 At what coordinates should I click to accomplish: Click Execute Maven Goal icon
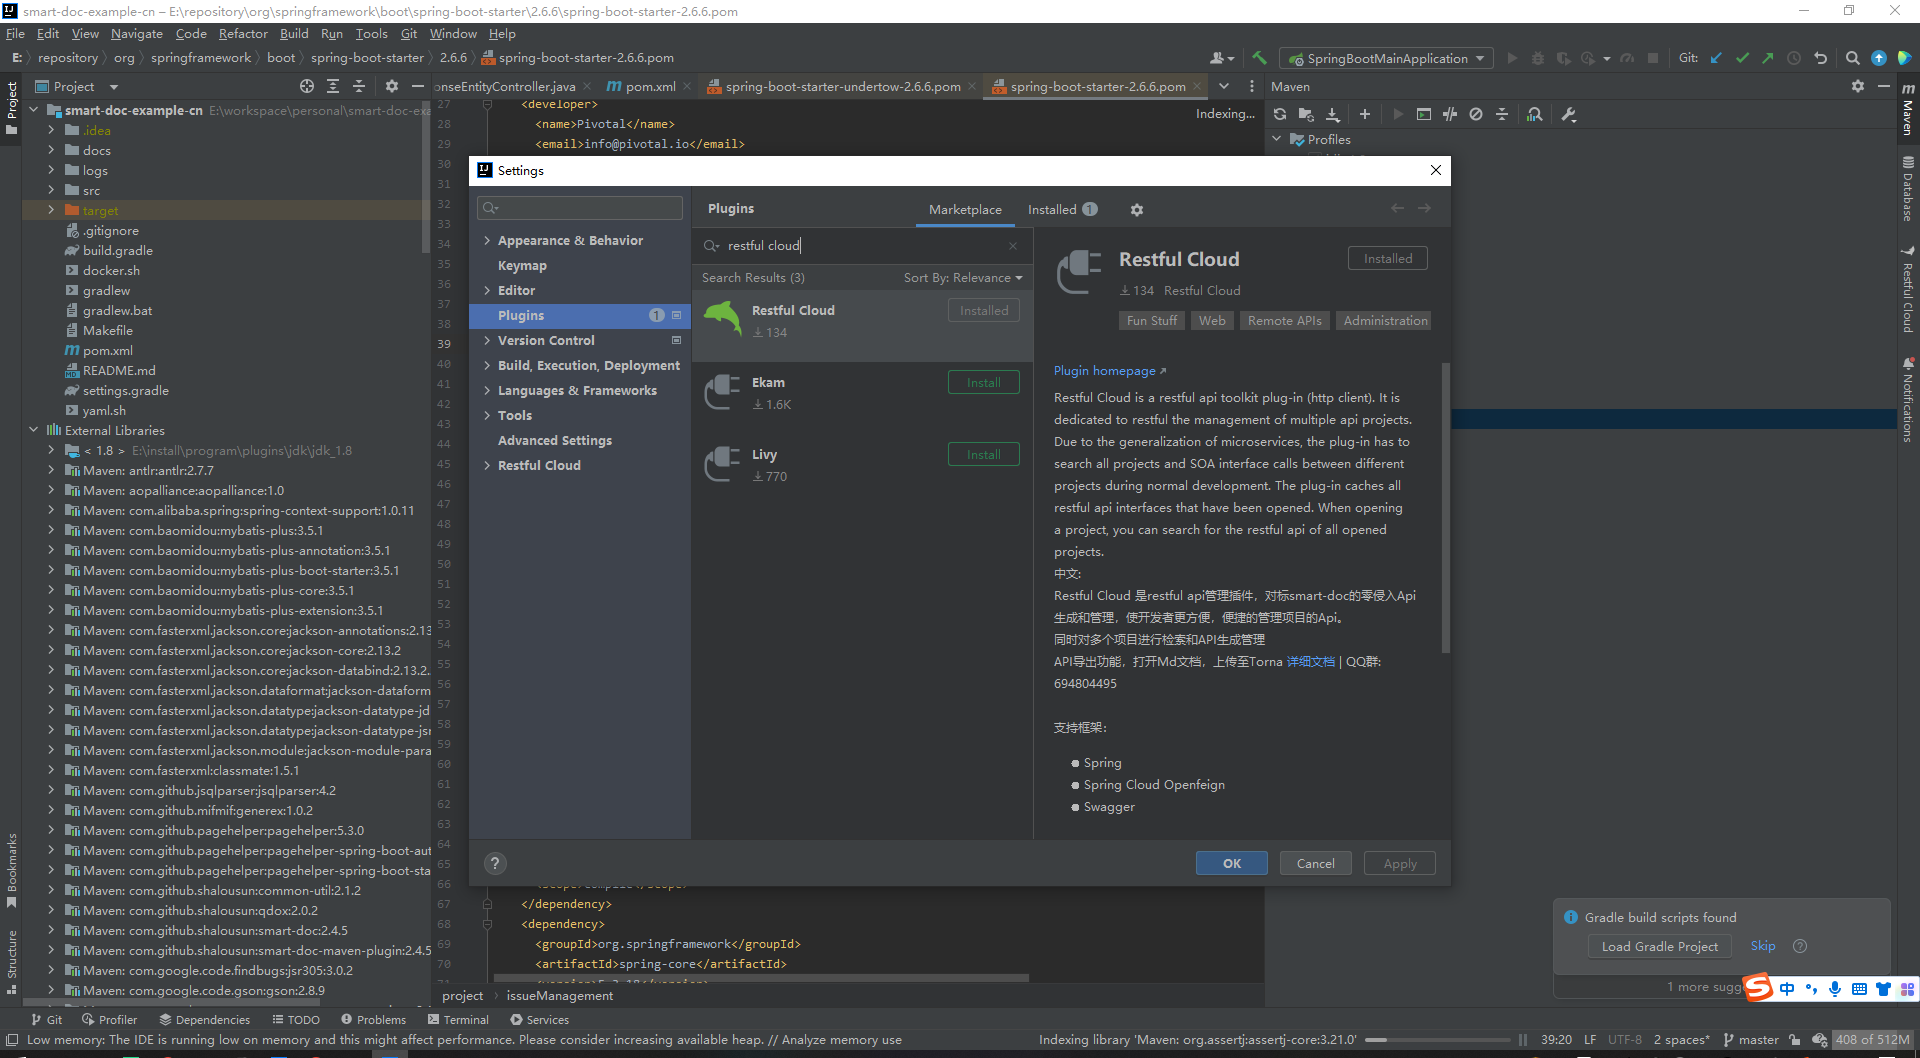click(1424, 114)
